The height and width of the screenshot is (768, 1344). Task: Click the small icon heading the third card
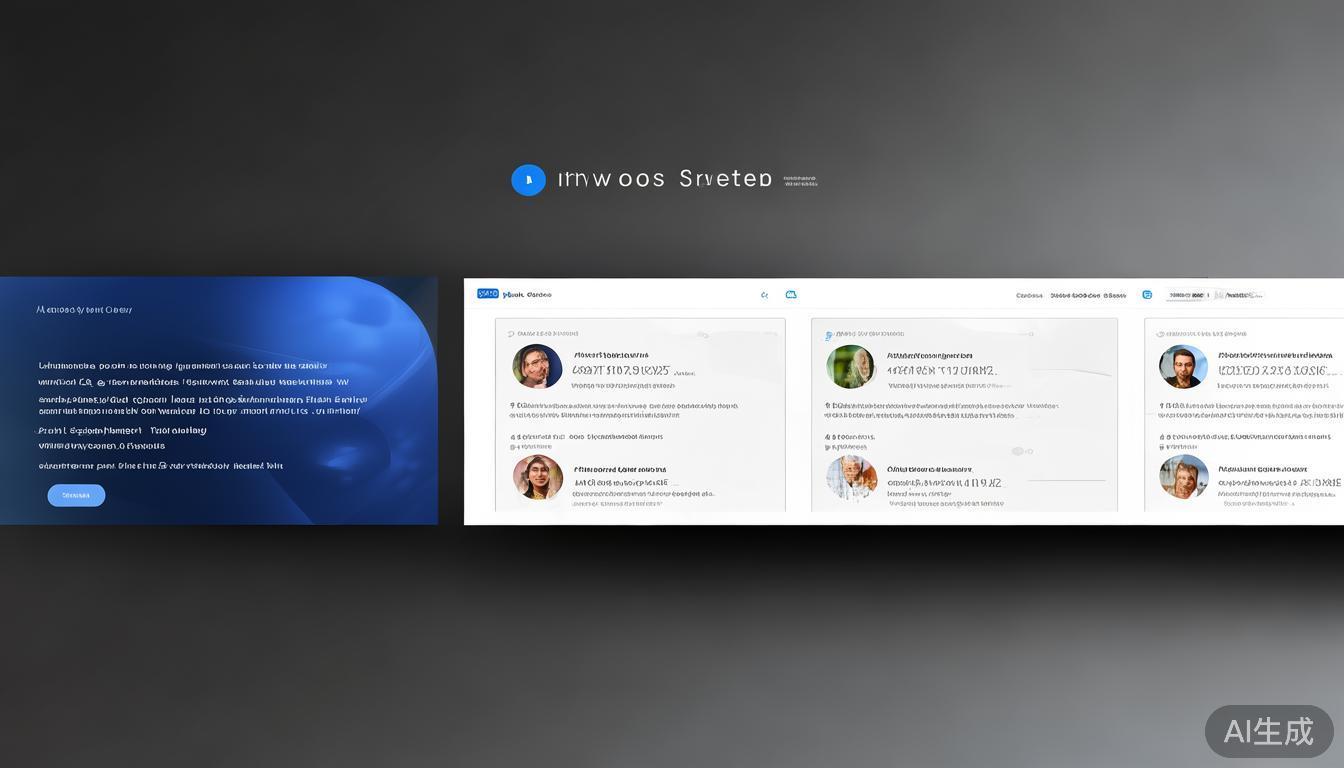(x=1160, y=334)
